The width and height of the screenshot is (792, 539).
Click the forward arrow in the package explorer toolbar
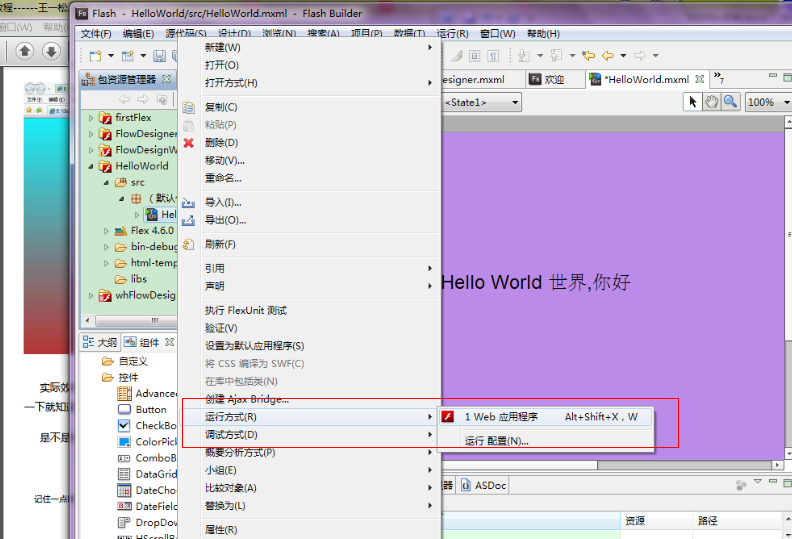click(143, 99)
